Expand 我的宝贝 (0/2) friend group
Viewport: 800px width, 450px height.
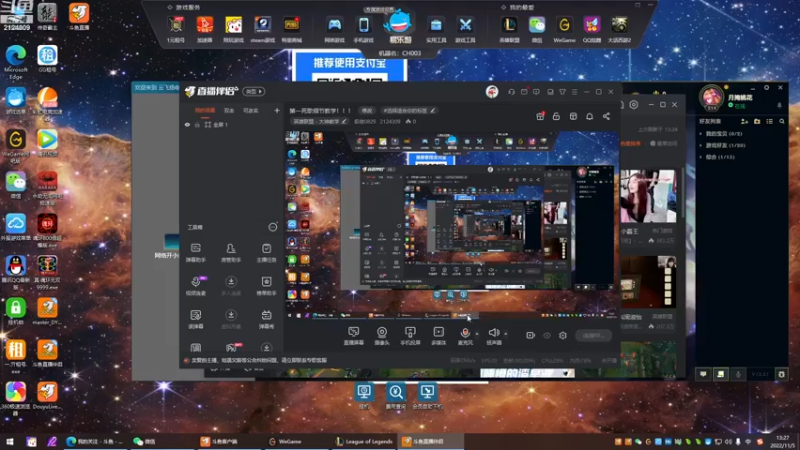click(721, 134)
